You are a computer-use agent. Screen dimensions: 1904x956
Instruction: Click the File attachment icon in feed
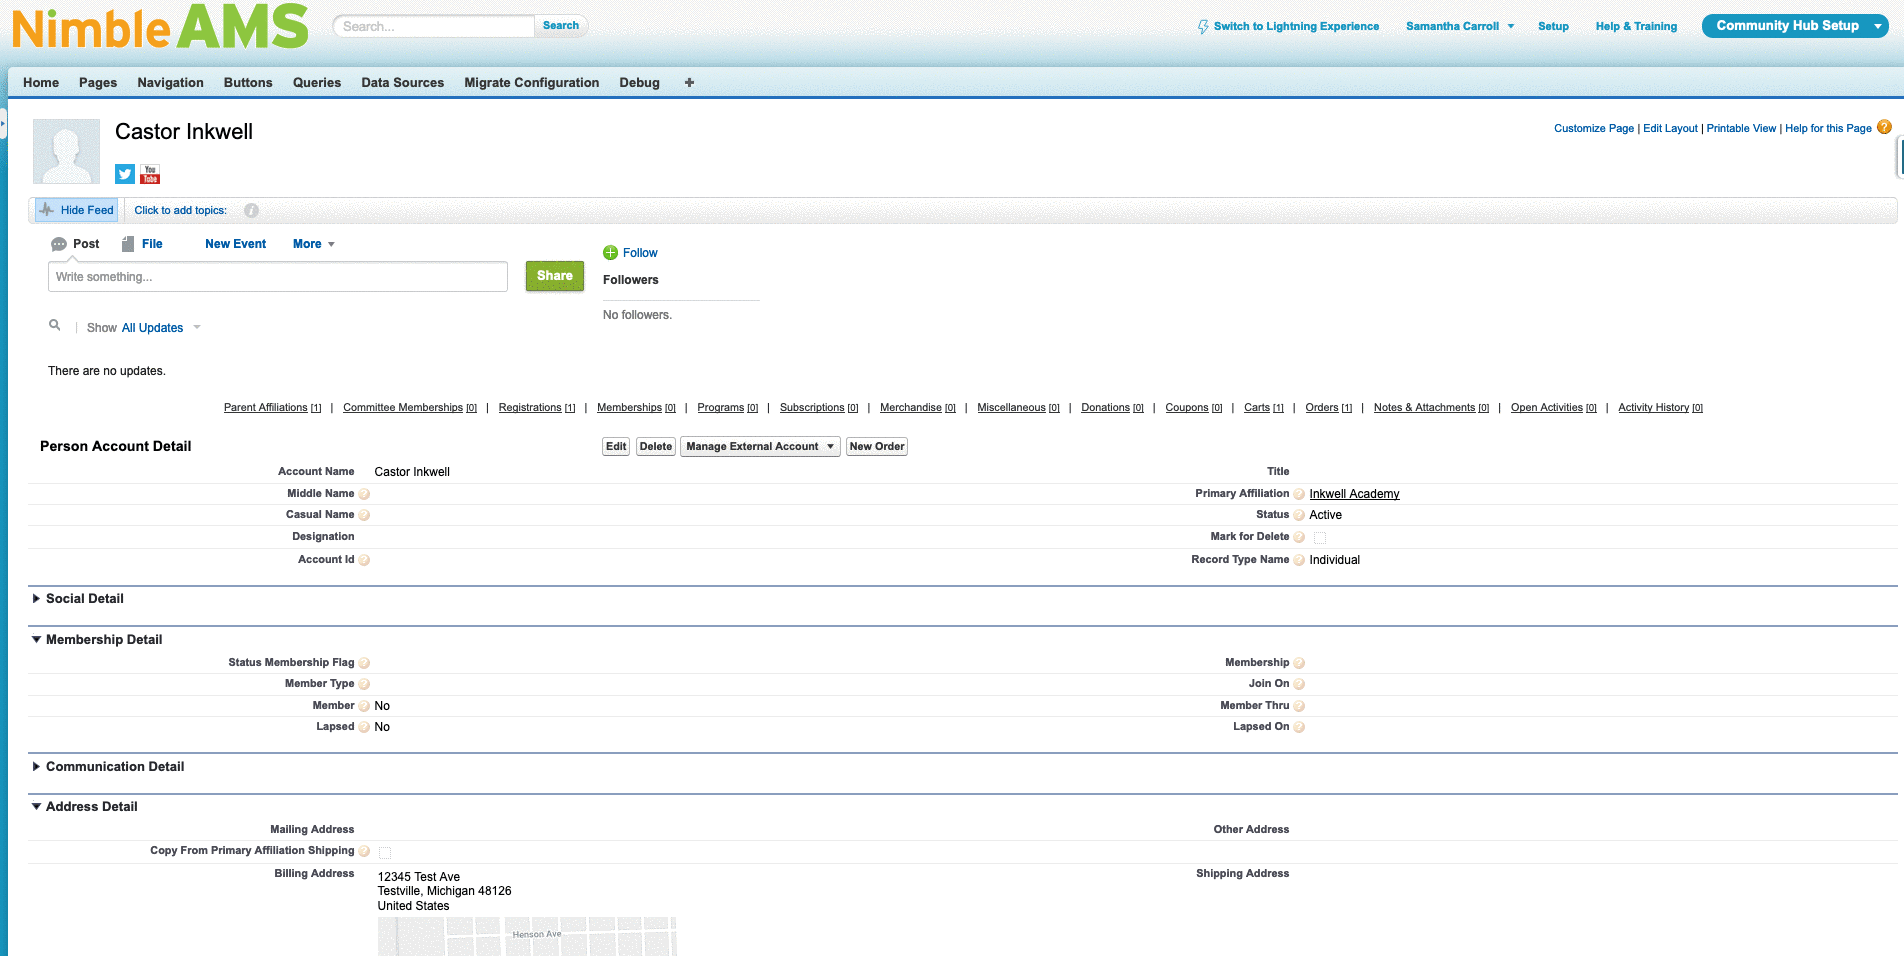128,244
